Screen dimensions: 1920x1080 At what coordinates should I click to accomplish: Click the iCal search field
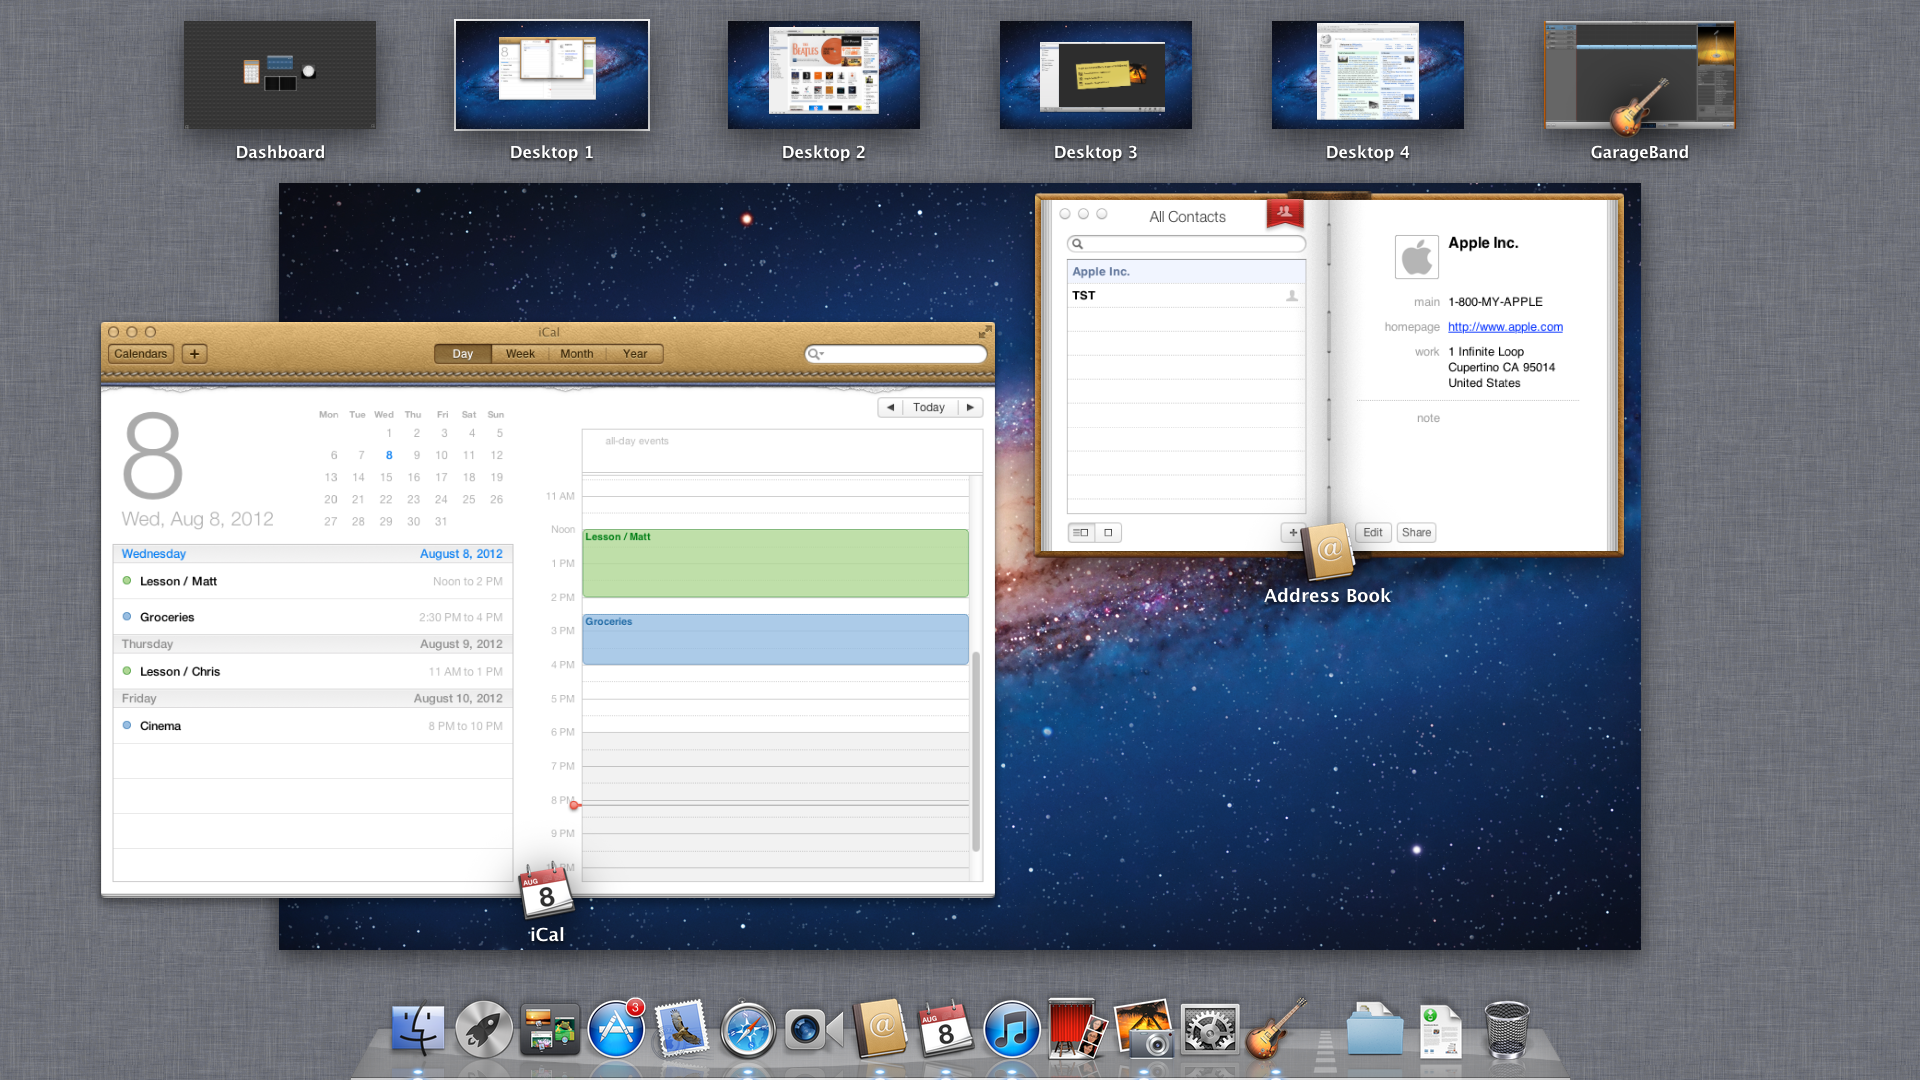tap(896, 354)
